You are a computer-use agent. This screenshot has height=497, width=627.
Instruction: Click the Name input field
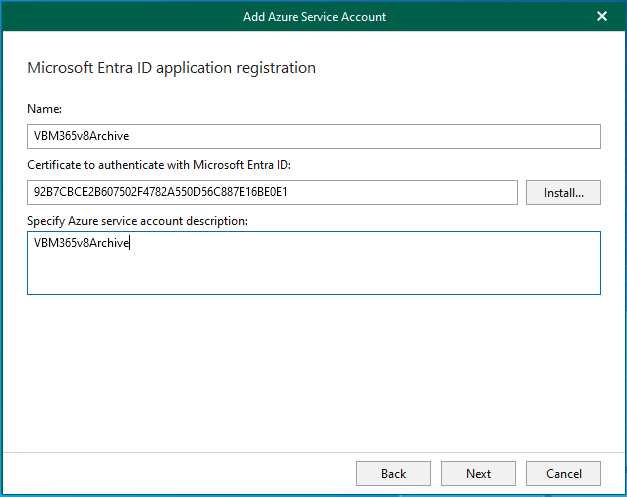click(x=313, y=136)
